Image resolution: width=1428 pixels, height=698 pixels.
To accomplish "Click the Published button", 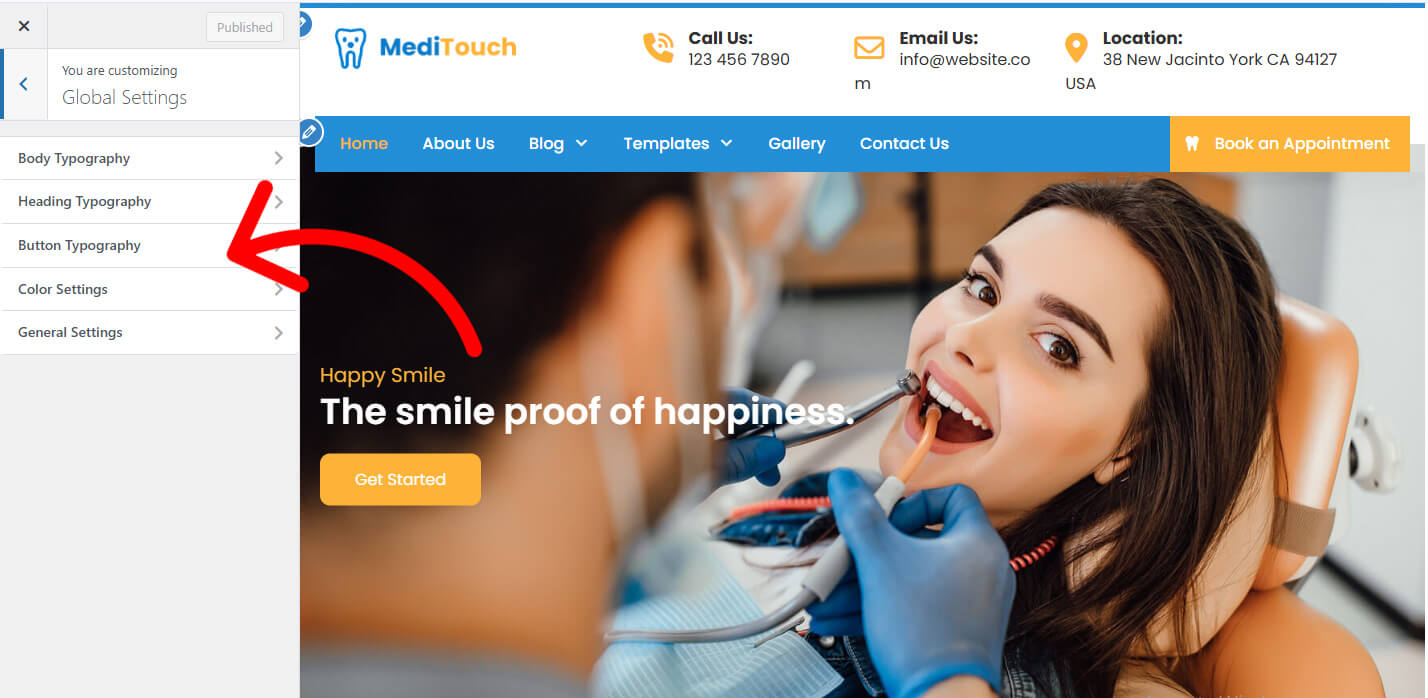I will coord(245,27).
